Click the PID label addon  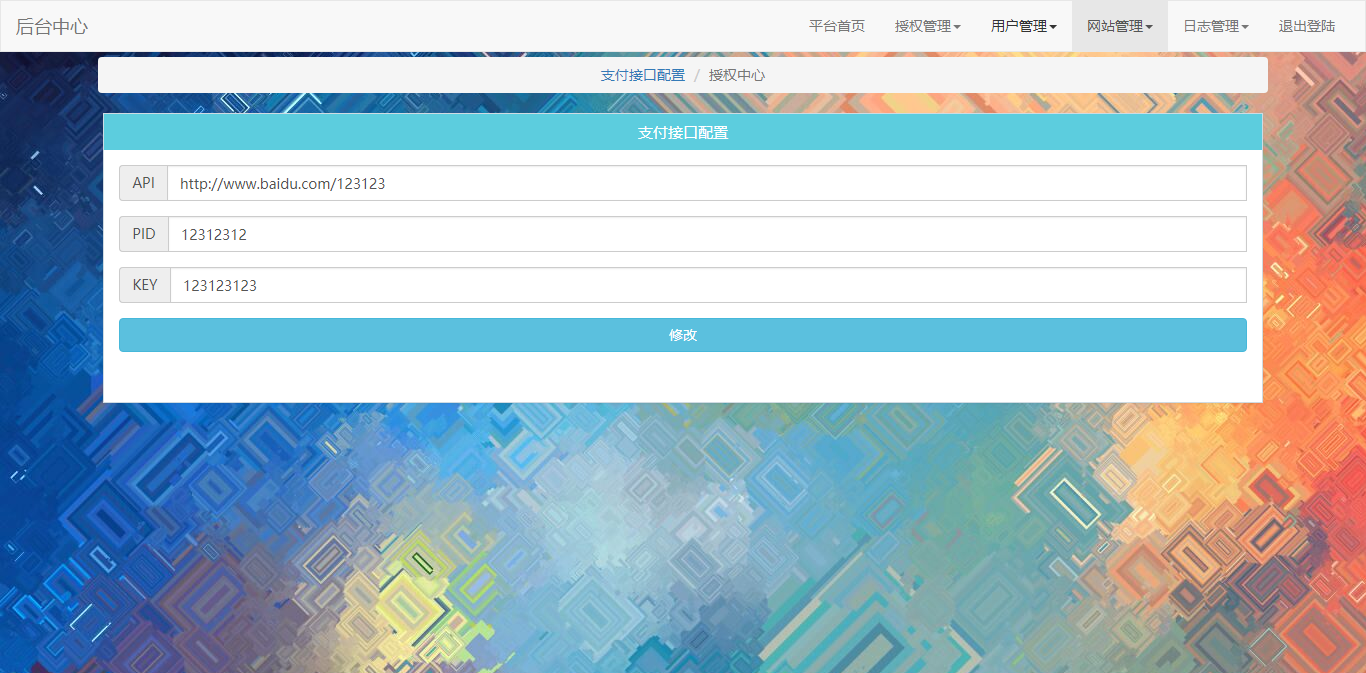[x=144, y=234]
